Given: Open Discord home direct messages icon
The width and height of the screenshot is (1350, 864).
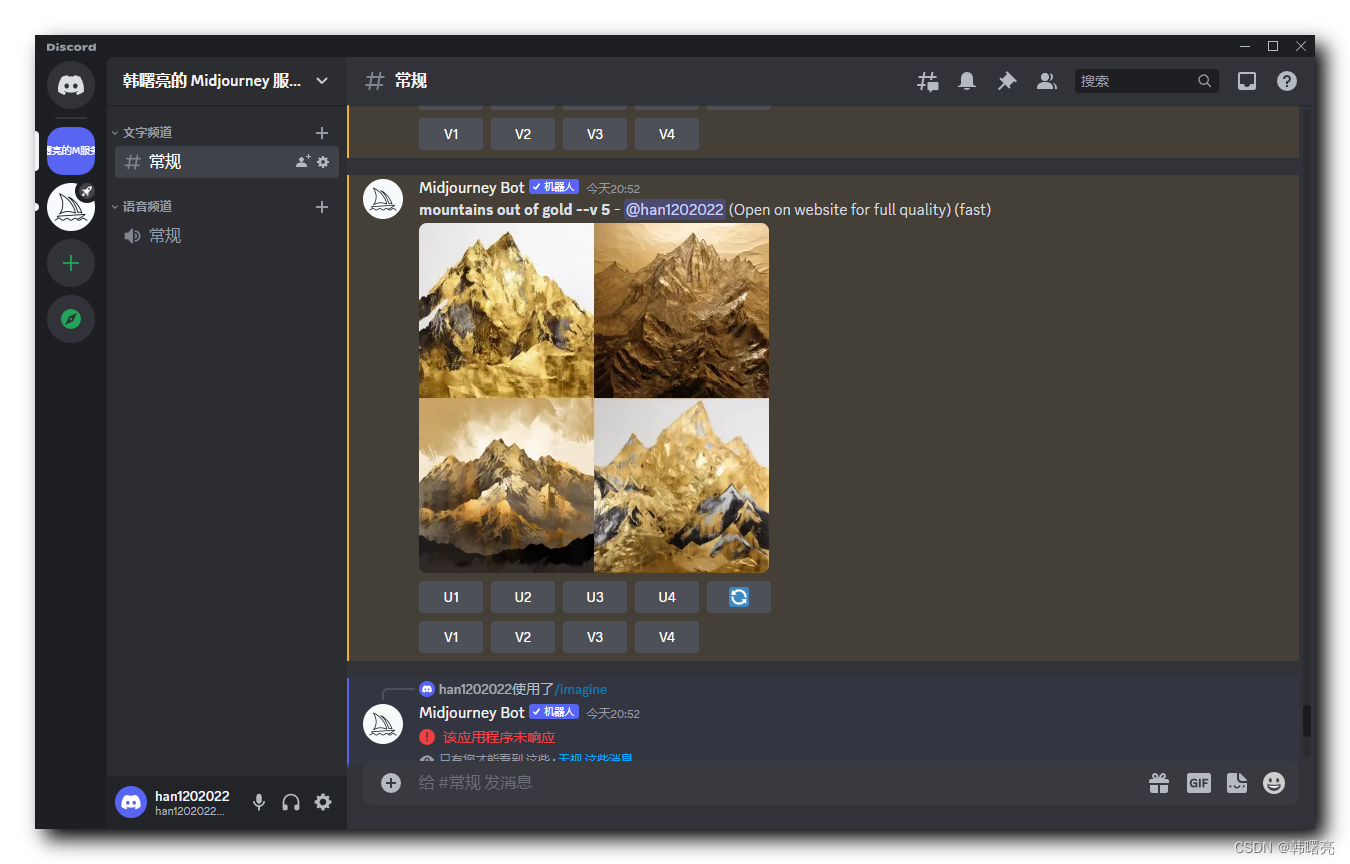Looking at the screenshot, I should coord(71,85).
